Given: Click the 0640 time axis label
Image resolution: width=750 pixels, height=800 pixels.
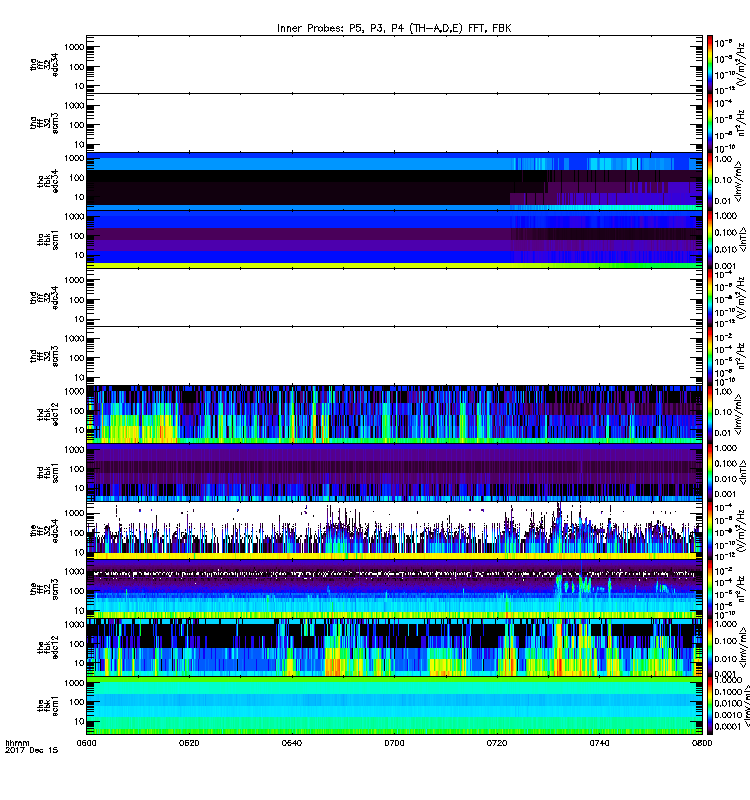Looking at the screenshot, I should (291, 743).
